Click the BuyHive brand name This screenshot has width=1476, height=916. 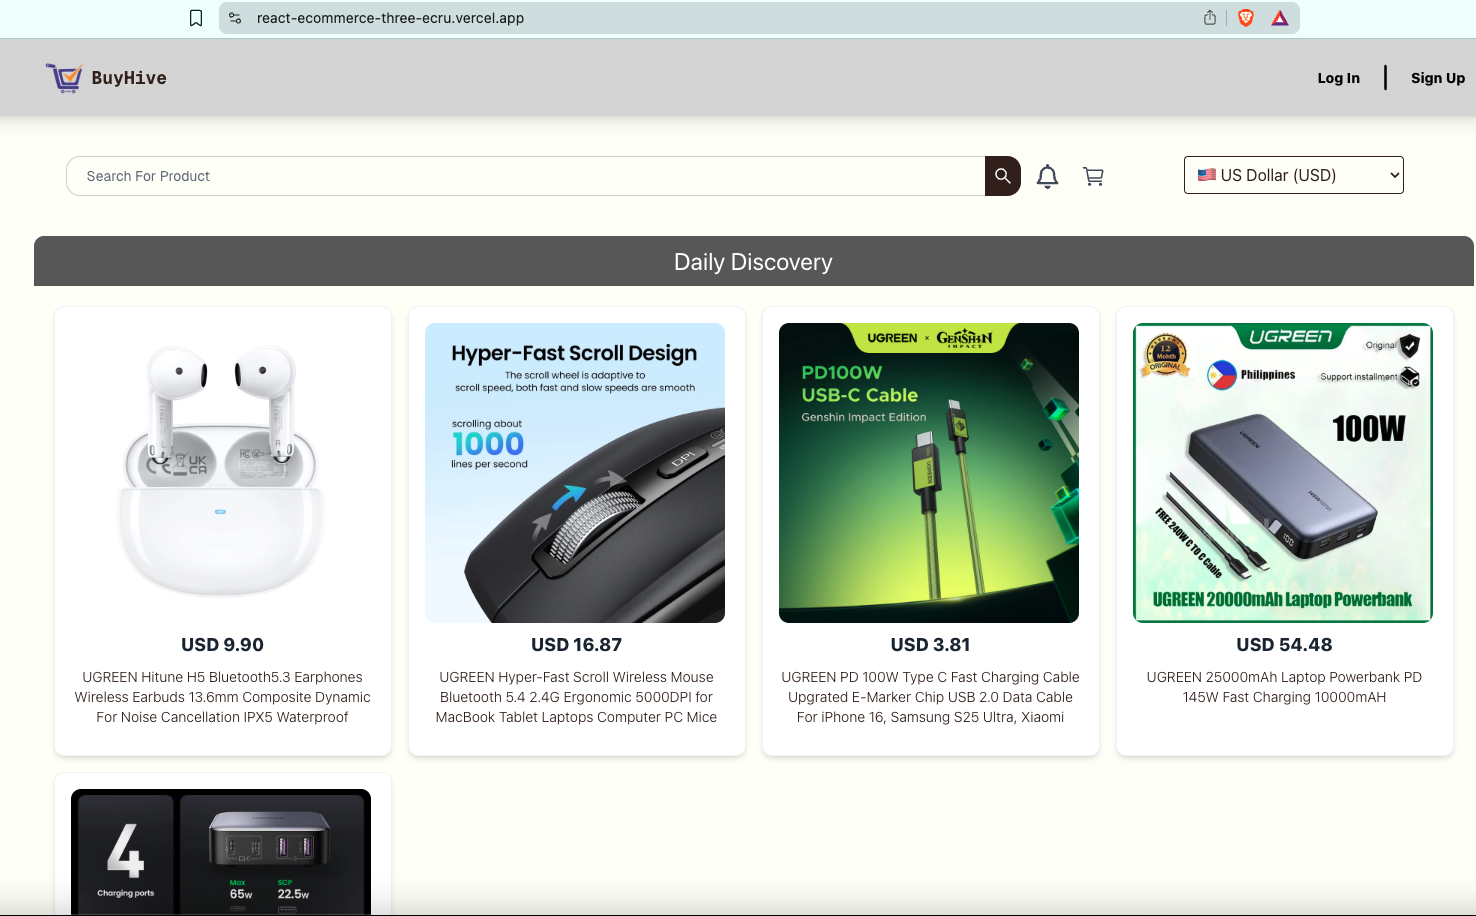point(129,78)
